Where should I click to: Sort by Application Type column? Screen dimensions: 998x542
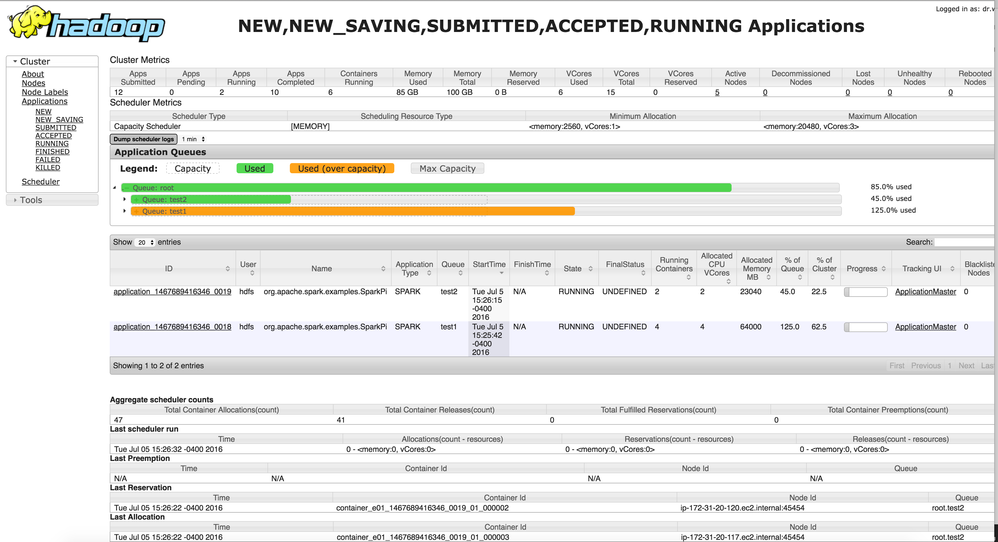click(414, 268)
